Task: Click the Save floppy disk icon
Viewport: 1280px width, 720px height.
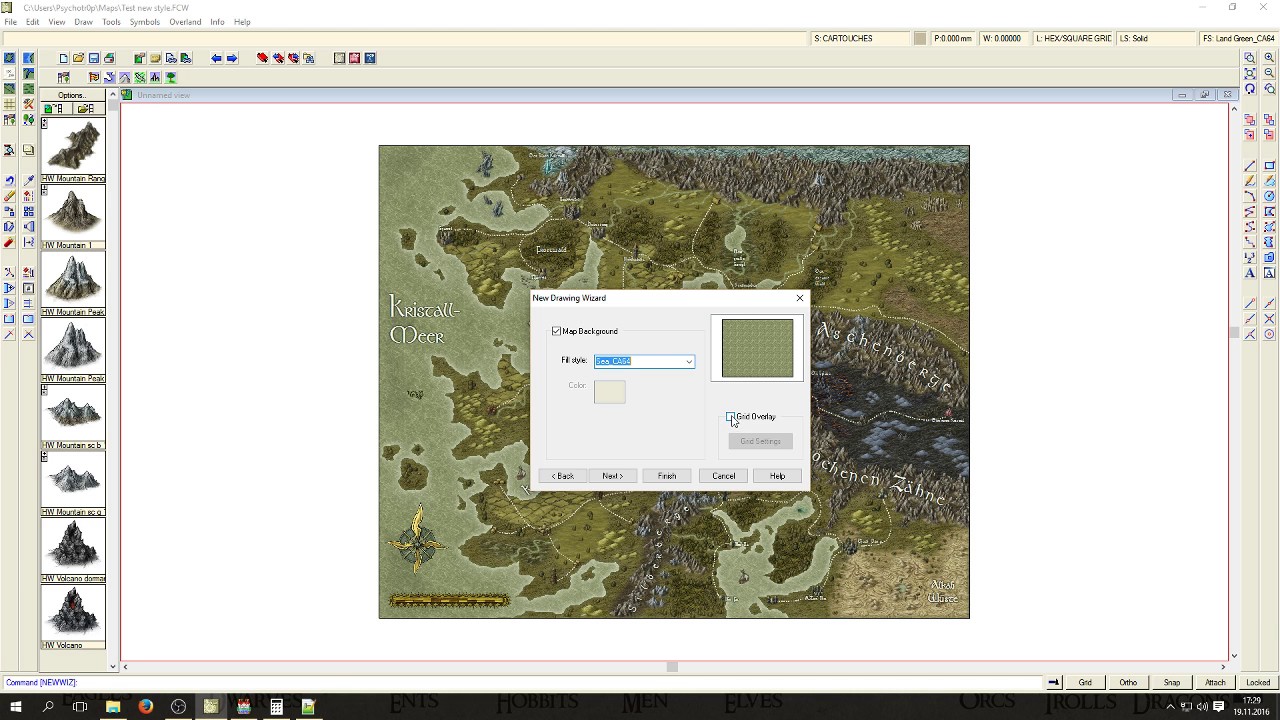Action: [x=94, y=58]
